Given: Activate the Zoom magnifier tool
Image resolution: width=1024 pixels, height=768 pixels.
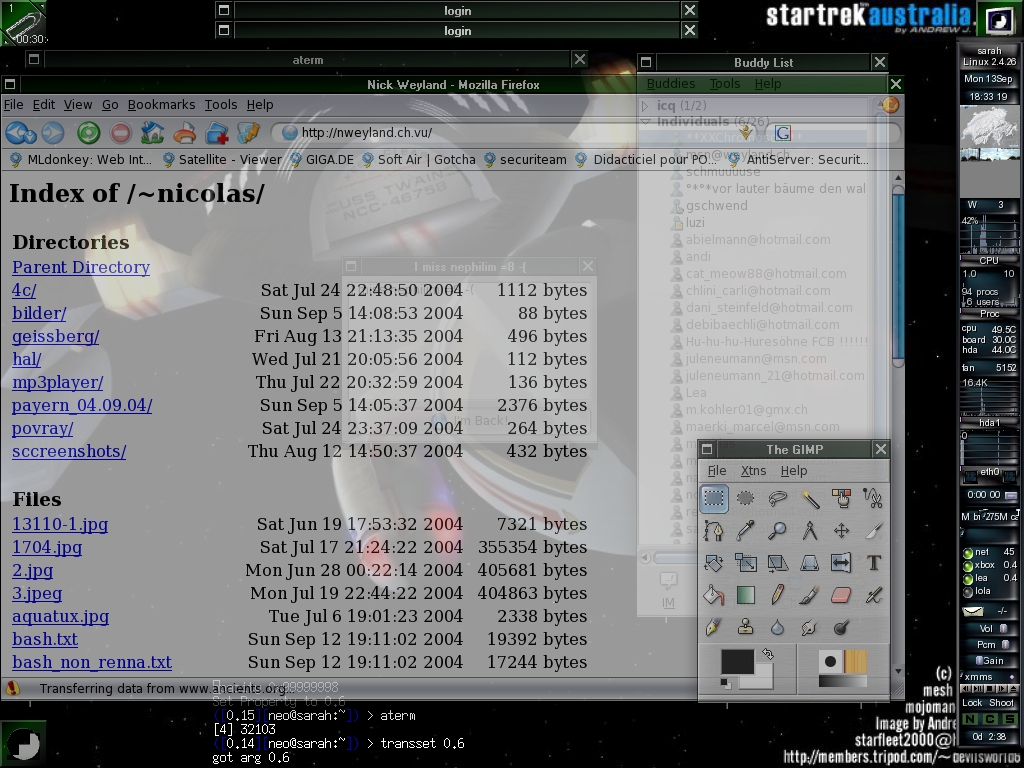Looking at the screenshot, I should click(777, 531).
